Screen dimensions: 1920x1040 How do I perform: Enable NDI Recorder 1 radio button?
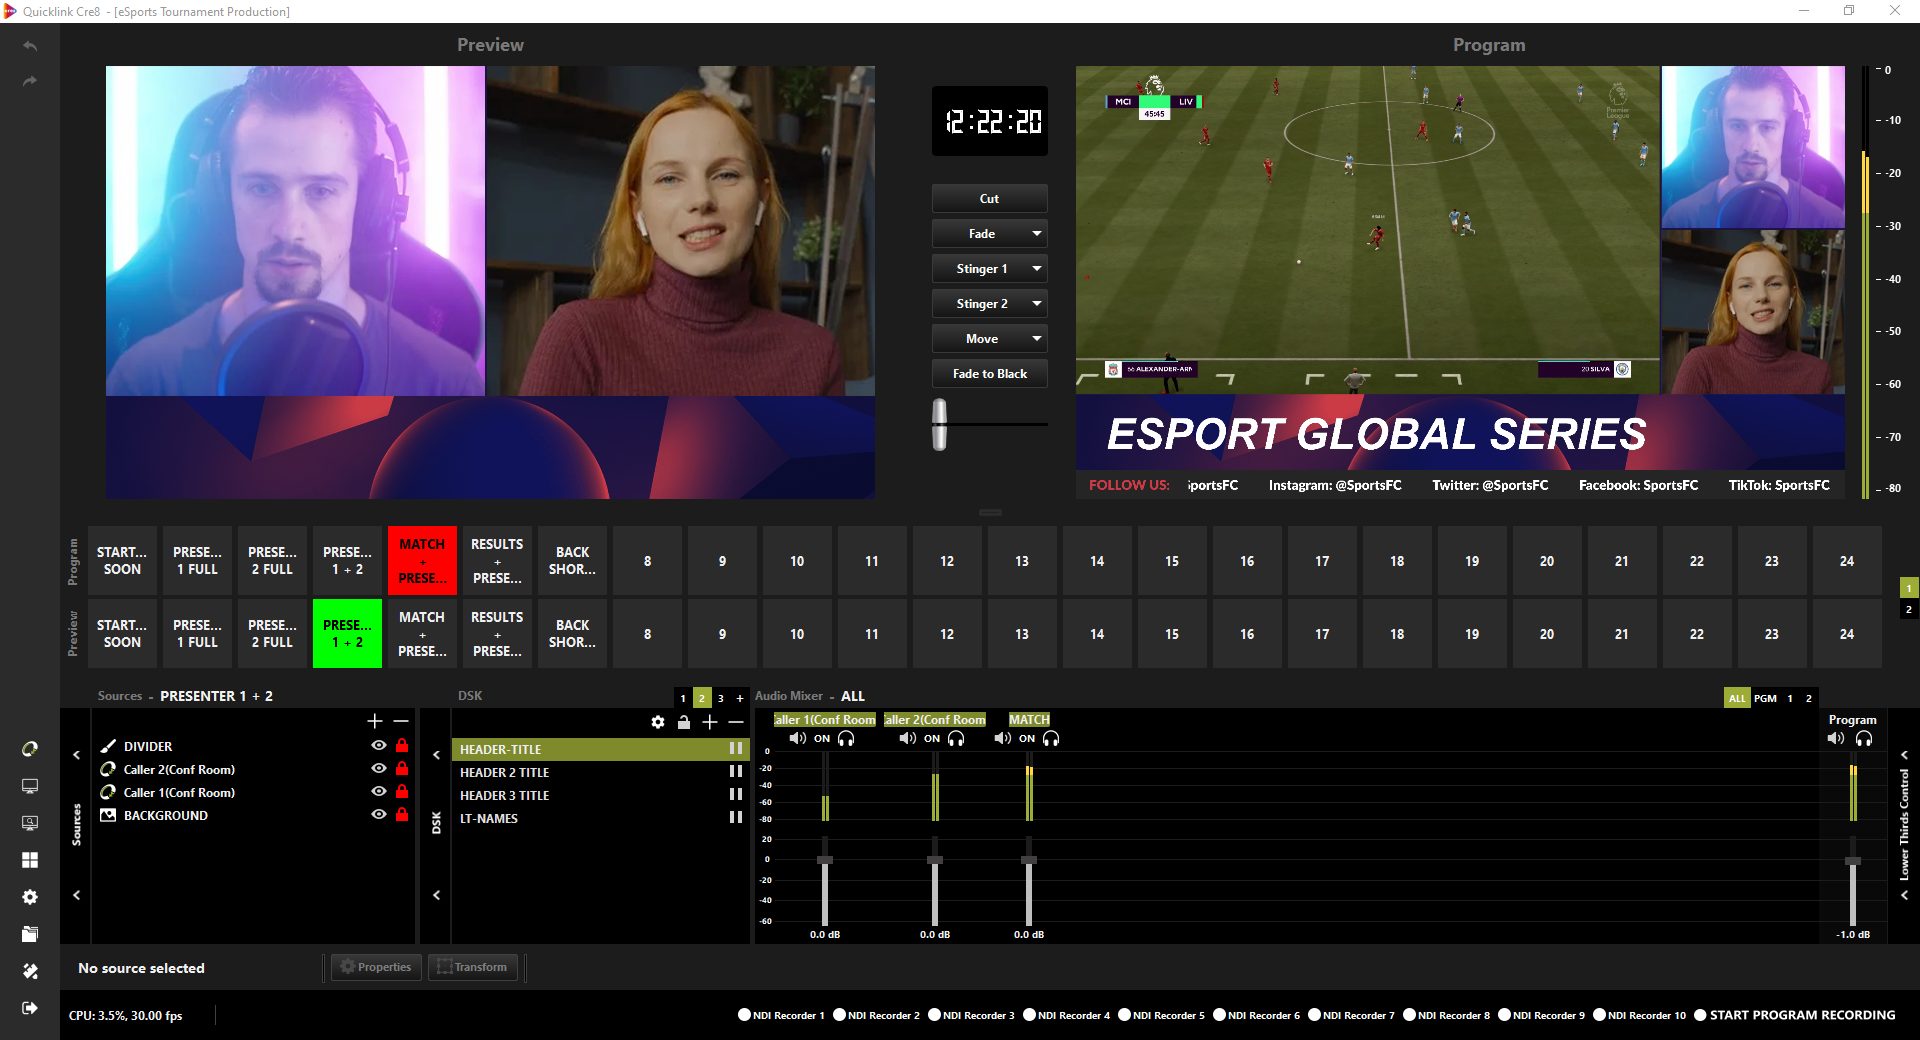click(744, 1015)
